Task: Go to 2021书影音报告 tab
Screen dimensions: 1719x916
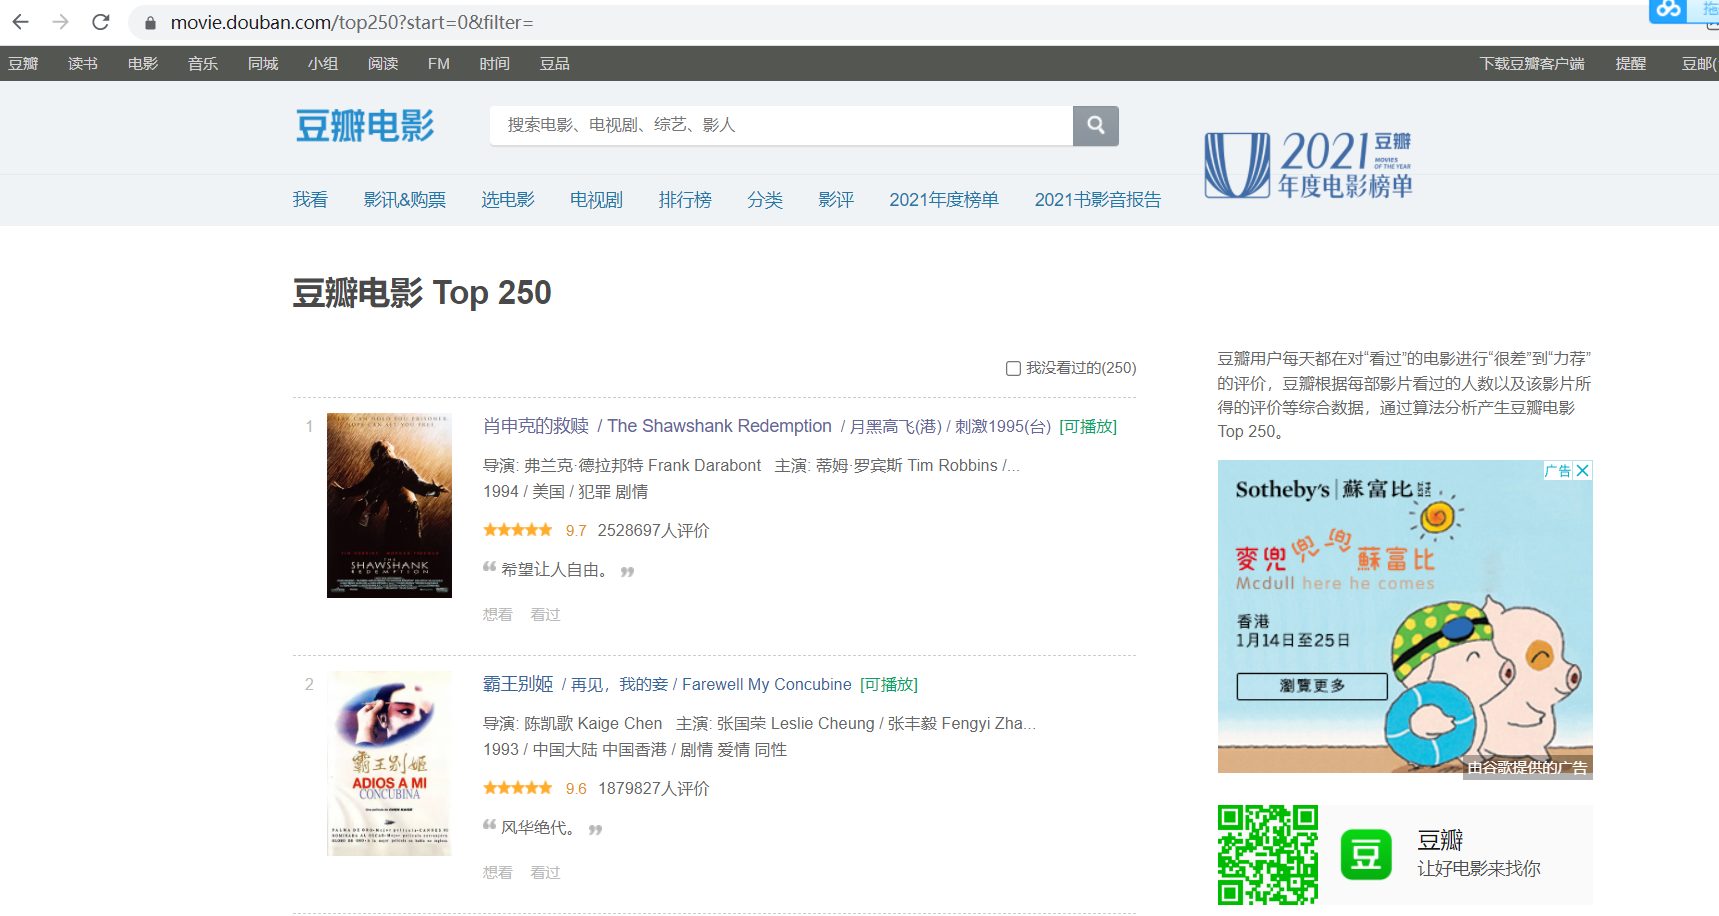Action: pos(1098,200)
